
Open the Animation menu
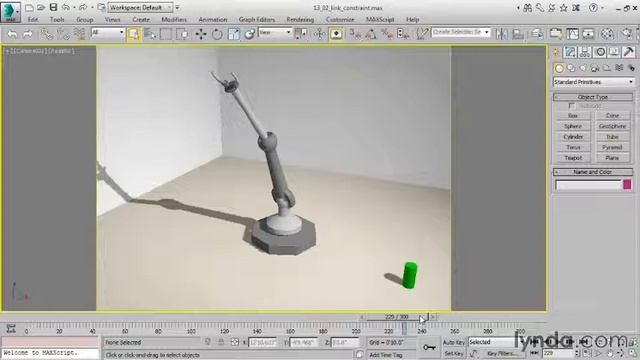[213, 19]
